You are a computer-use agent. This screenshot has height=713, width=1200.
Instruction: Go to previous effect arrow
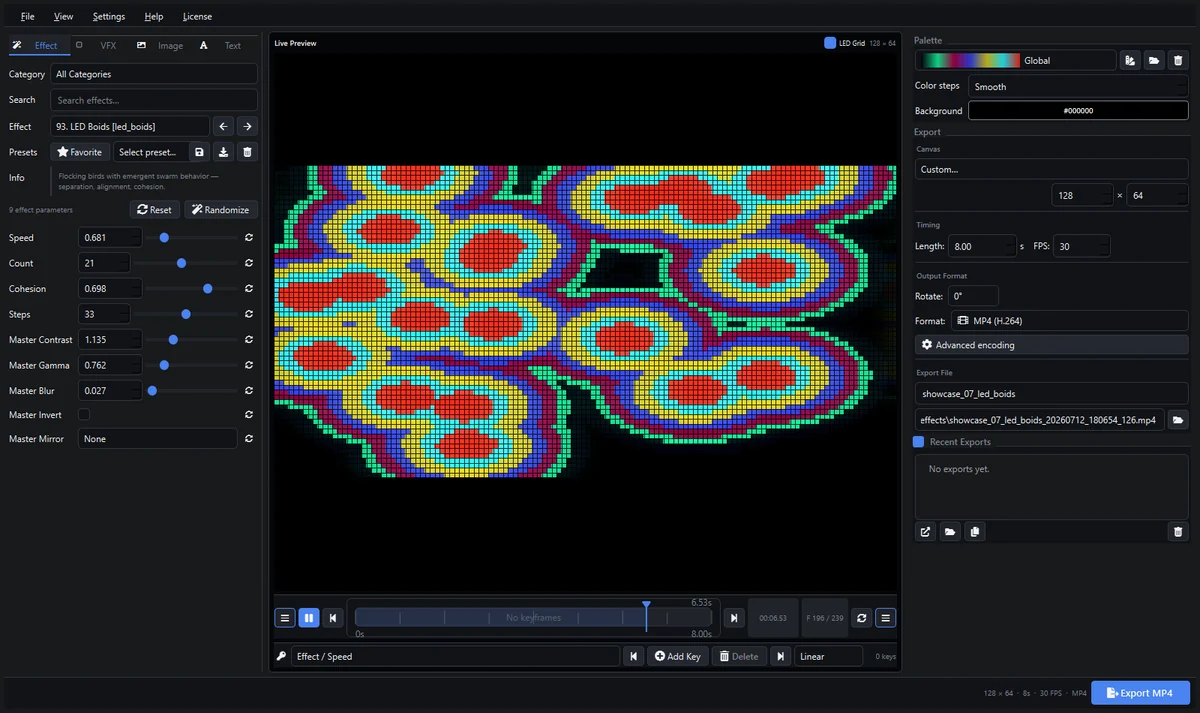[224, 126]
